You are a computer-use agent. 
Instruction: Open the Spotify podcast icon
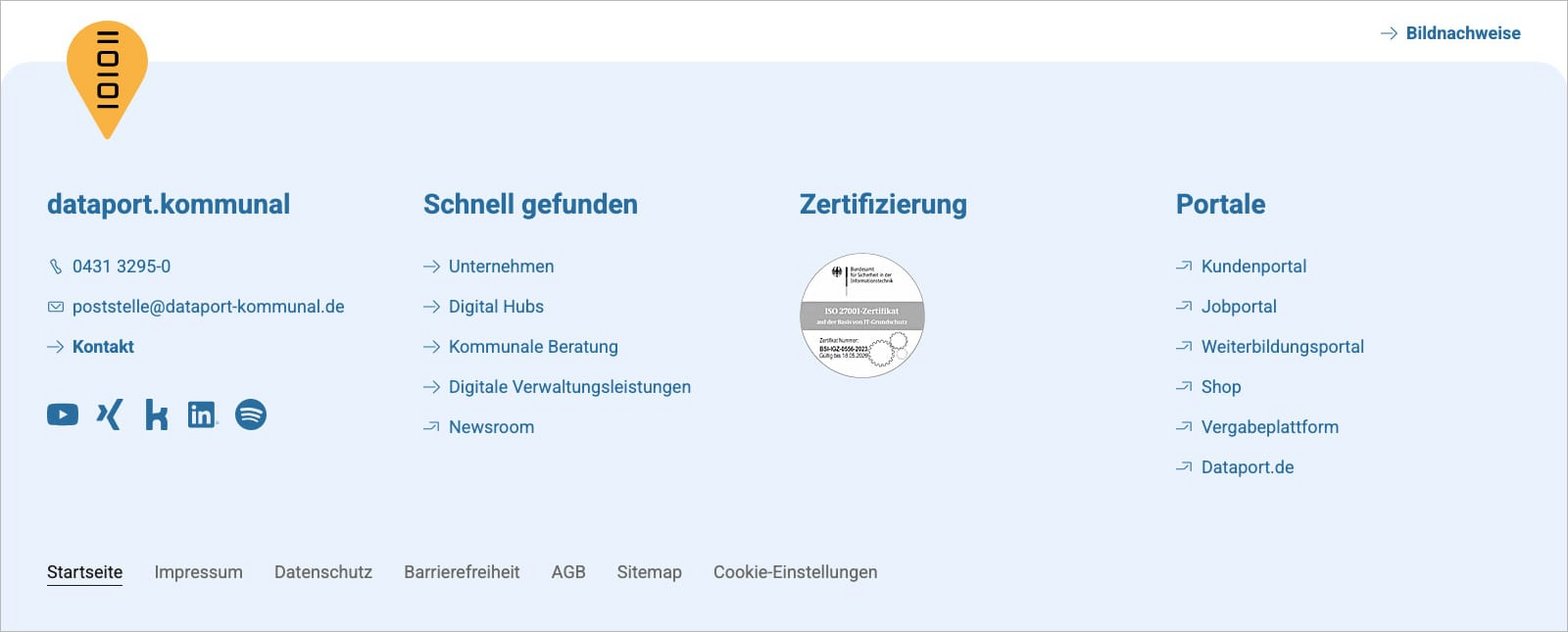point(250,414)
